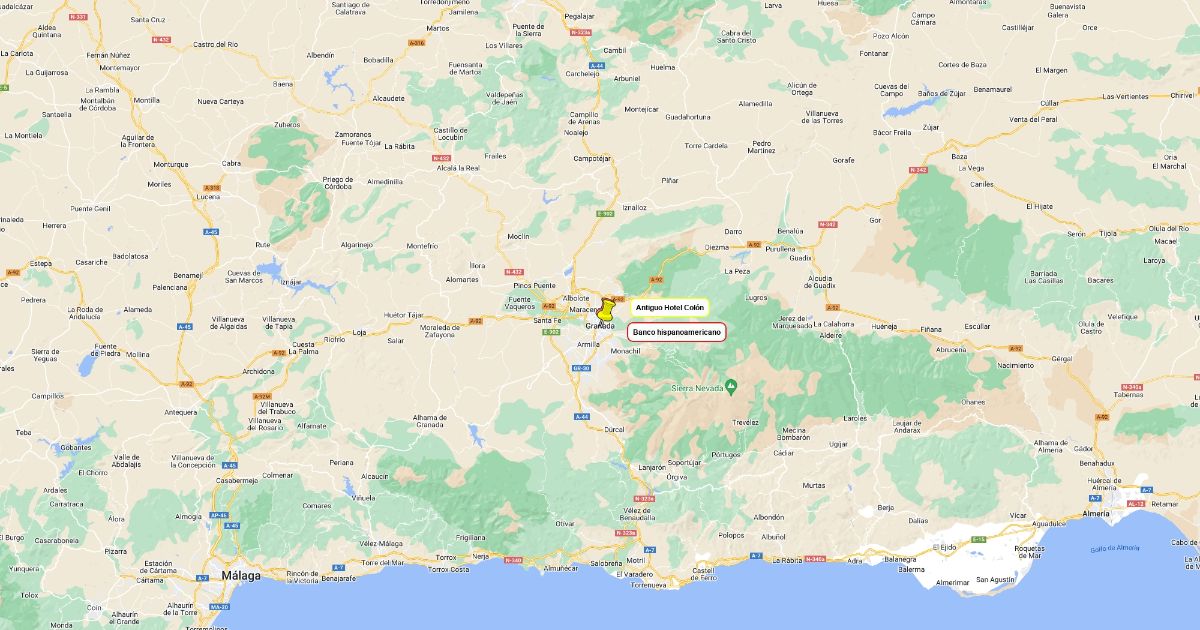1200x630 pixels.
Task: Click the Almuñécar town label
Action: click(561, 567)
